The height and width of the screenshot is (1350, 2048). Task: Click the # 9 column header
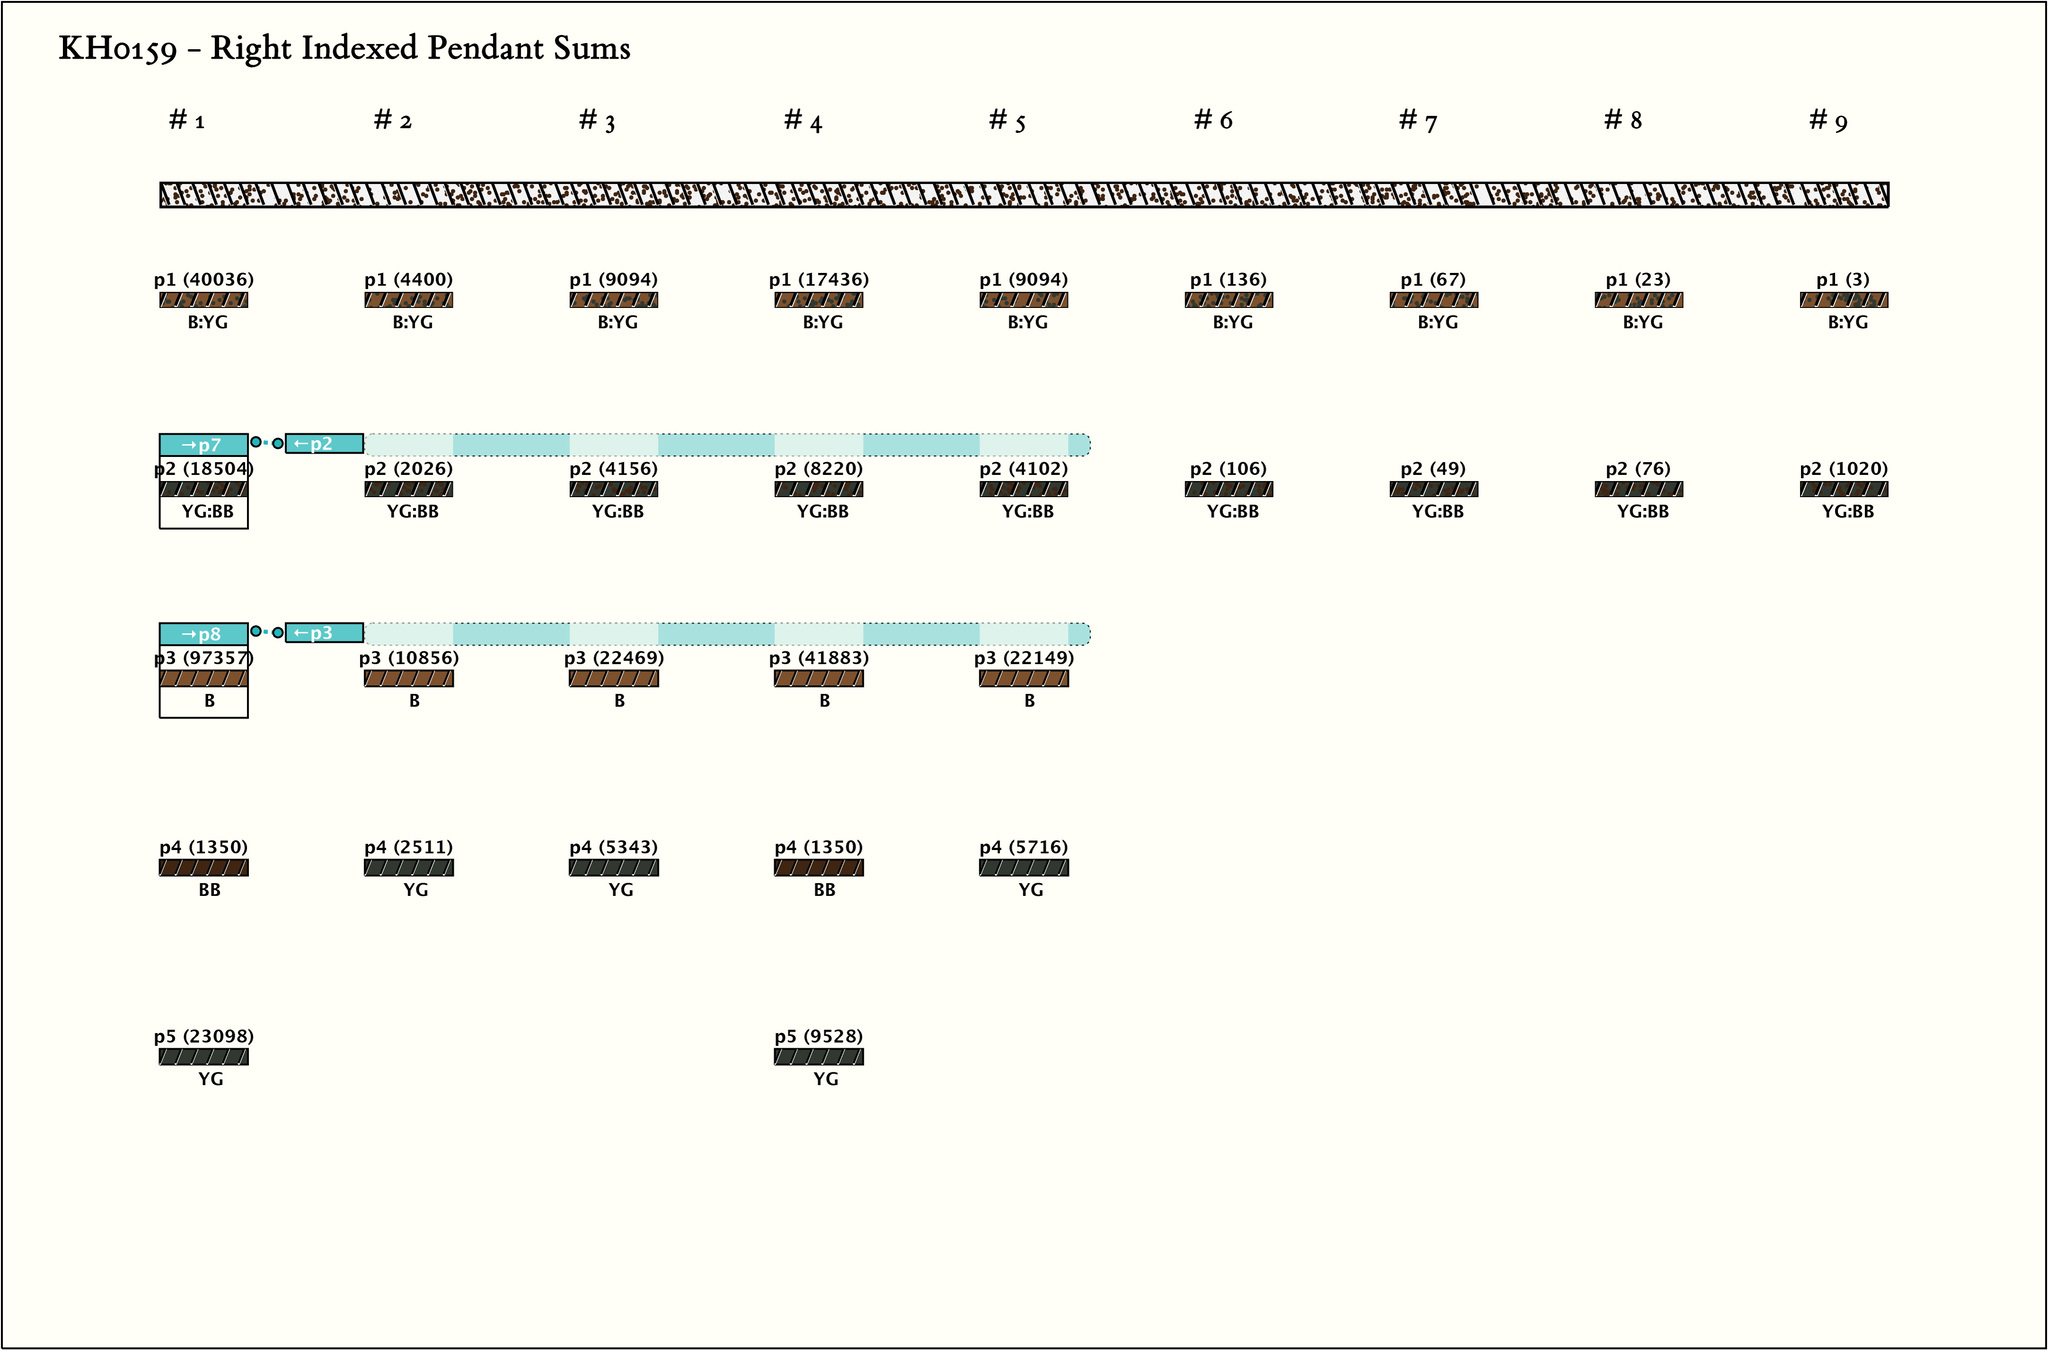coord(1828,121)
